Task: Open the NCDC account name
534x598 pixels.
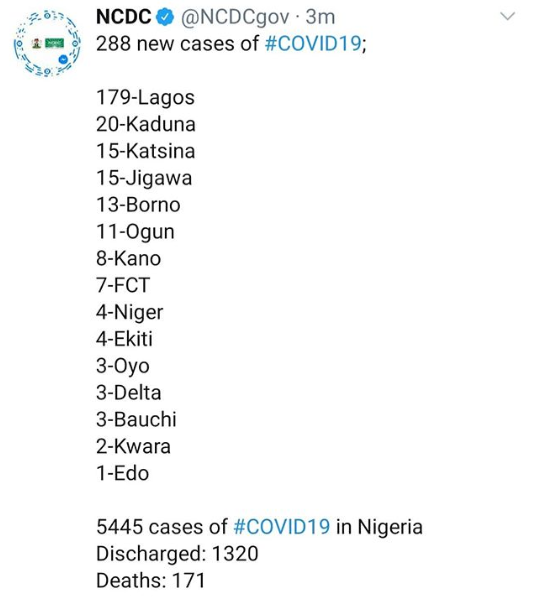Action: coord(124,17)
